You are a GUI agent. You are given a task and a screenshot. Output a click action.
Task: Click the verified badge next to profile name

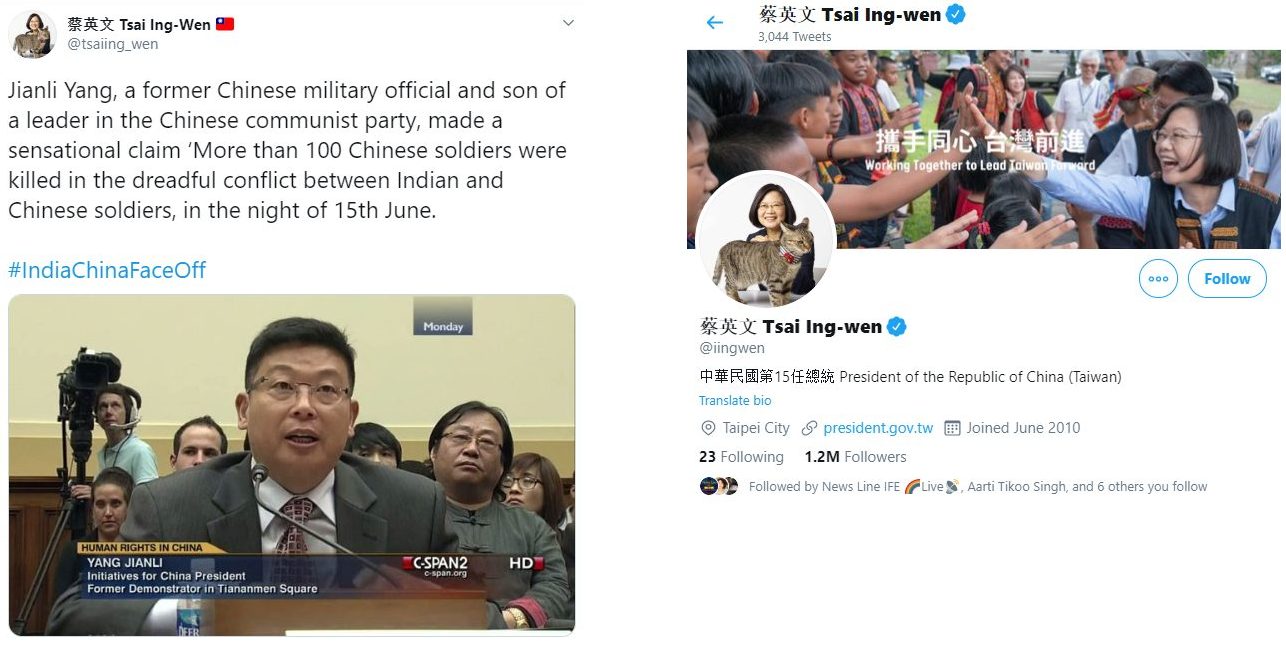click(x=897, y=326)
